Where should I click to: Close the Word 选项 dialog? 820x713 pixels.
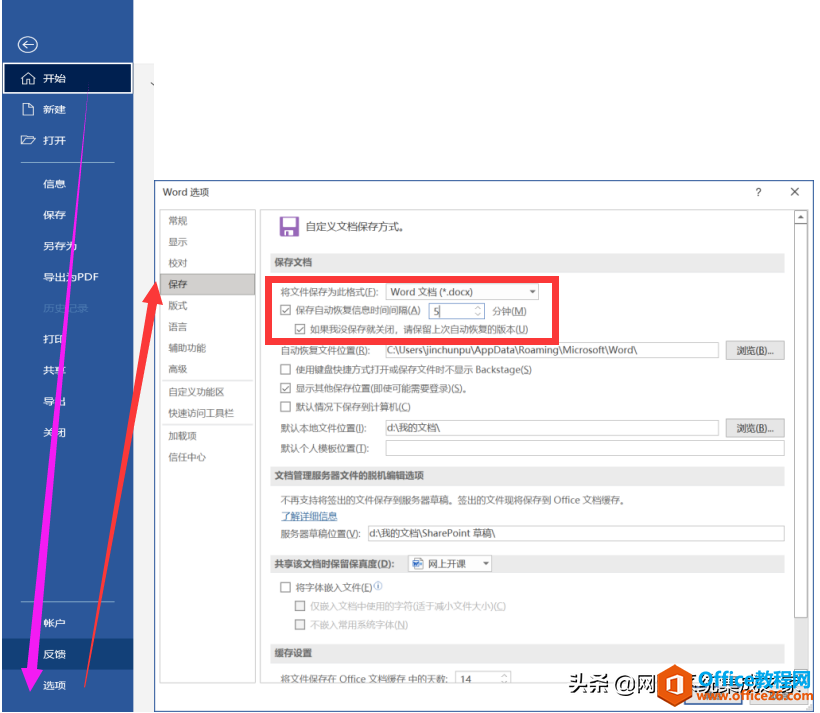pos(795,192)
